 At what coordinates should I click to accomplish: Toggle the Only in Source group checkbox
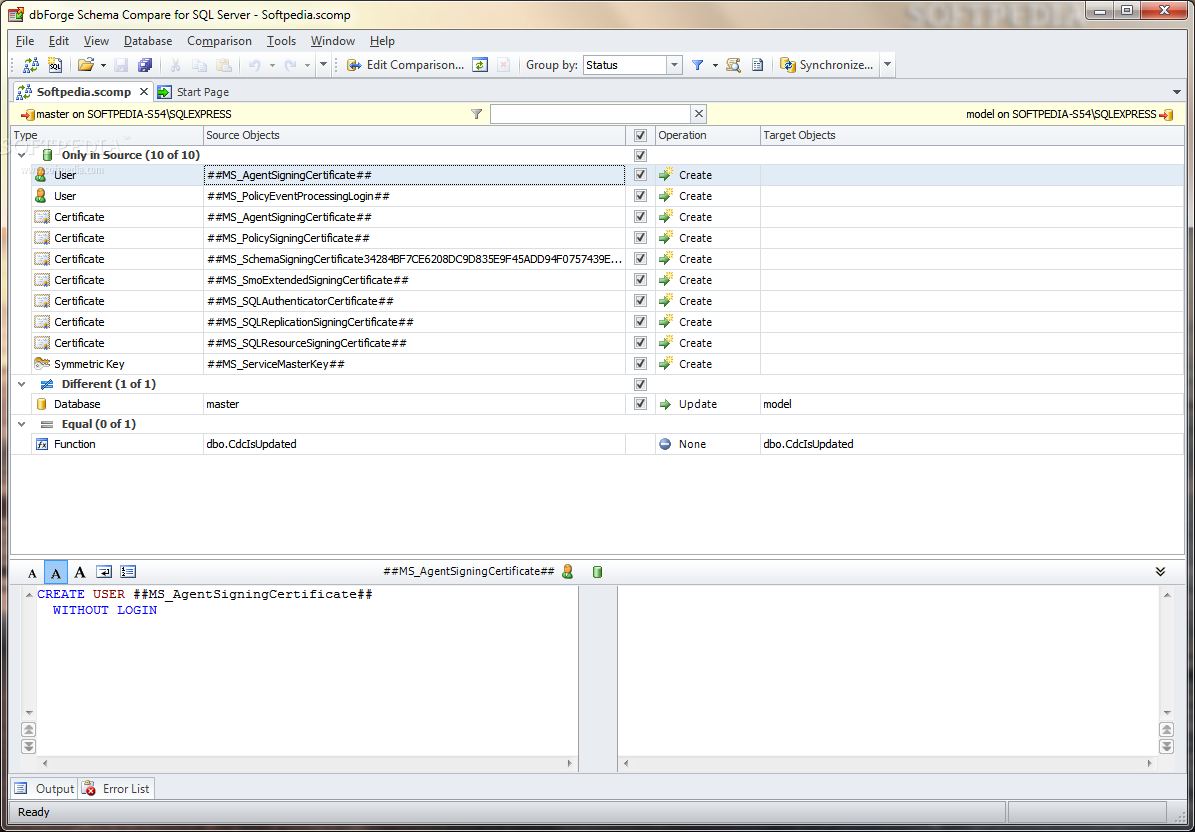[640, 155]
